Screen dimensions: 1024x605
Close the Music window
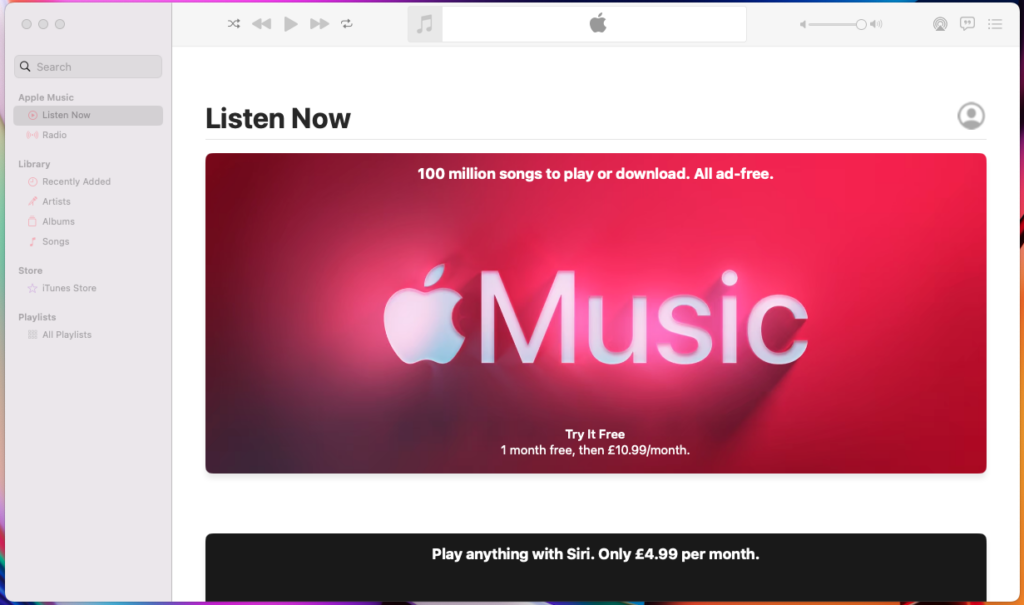tap(26, 24)
